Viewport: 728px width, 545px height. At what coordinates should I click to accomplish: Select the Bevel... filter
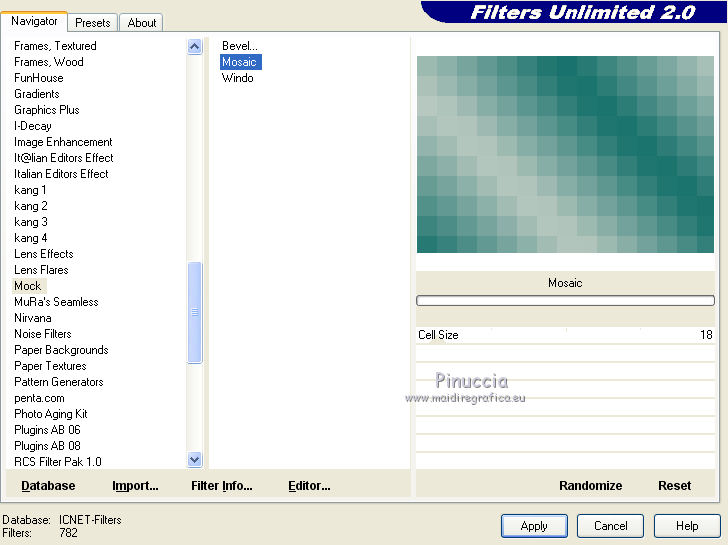(x=240, y=46)
